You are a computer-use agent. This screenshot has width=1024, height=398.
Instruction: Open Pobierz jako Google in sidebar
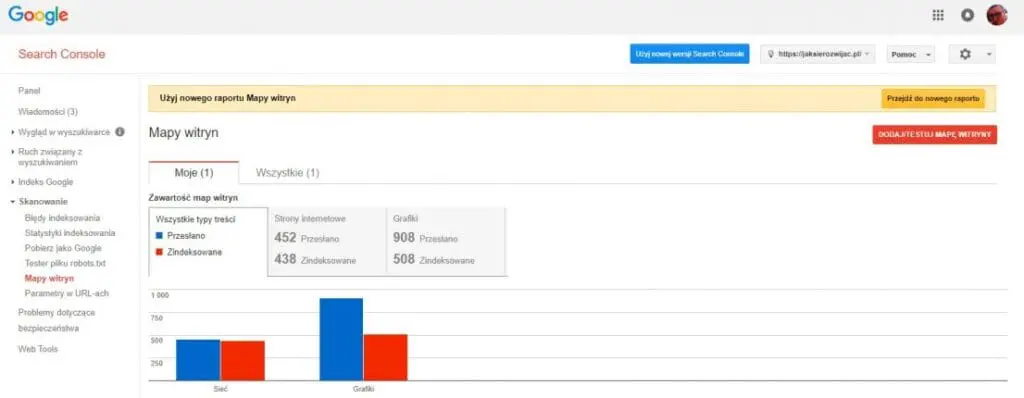click(x=63, y=248)
